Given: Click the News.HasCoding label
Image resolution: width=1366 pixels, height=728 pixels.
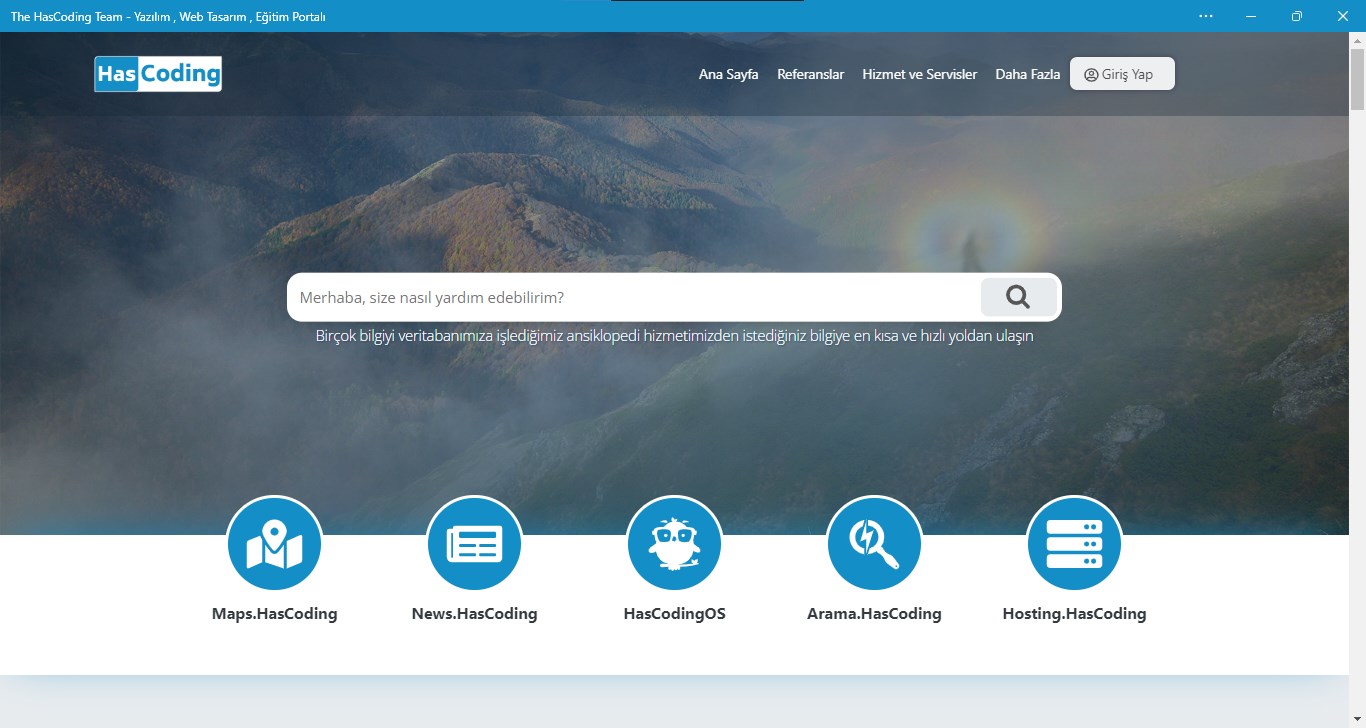Looking at the screenshot, I should (474, 614).
